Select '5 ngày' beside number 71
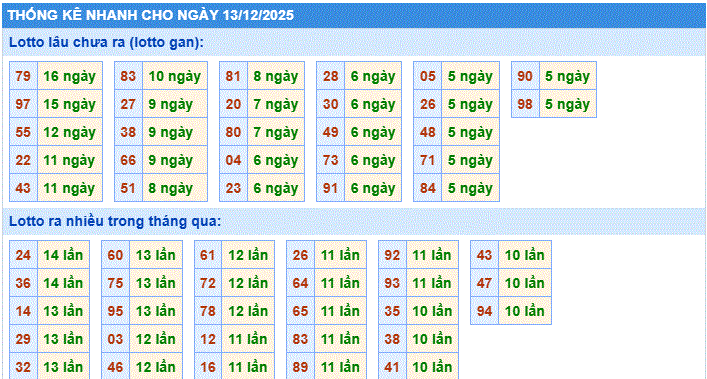Image resolution: width=707 pixels, height=379 pixels. tap(470, 160)
